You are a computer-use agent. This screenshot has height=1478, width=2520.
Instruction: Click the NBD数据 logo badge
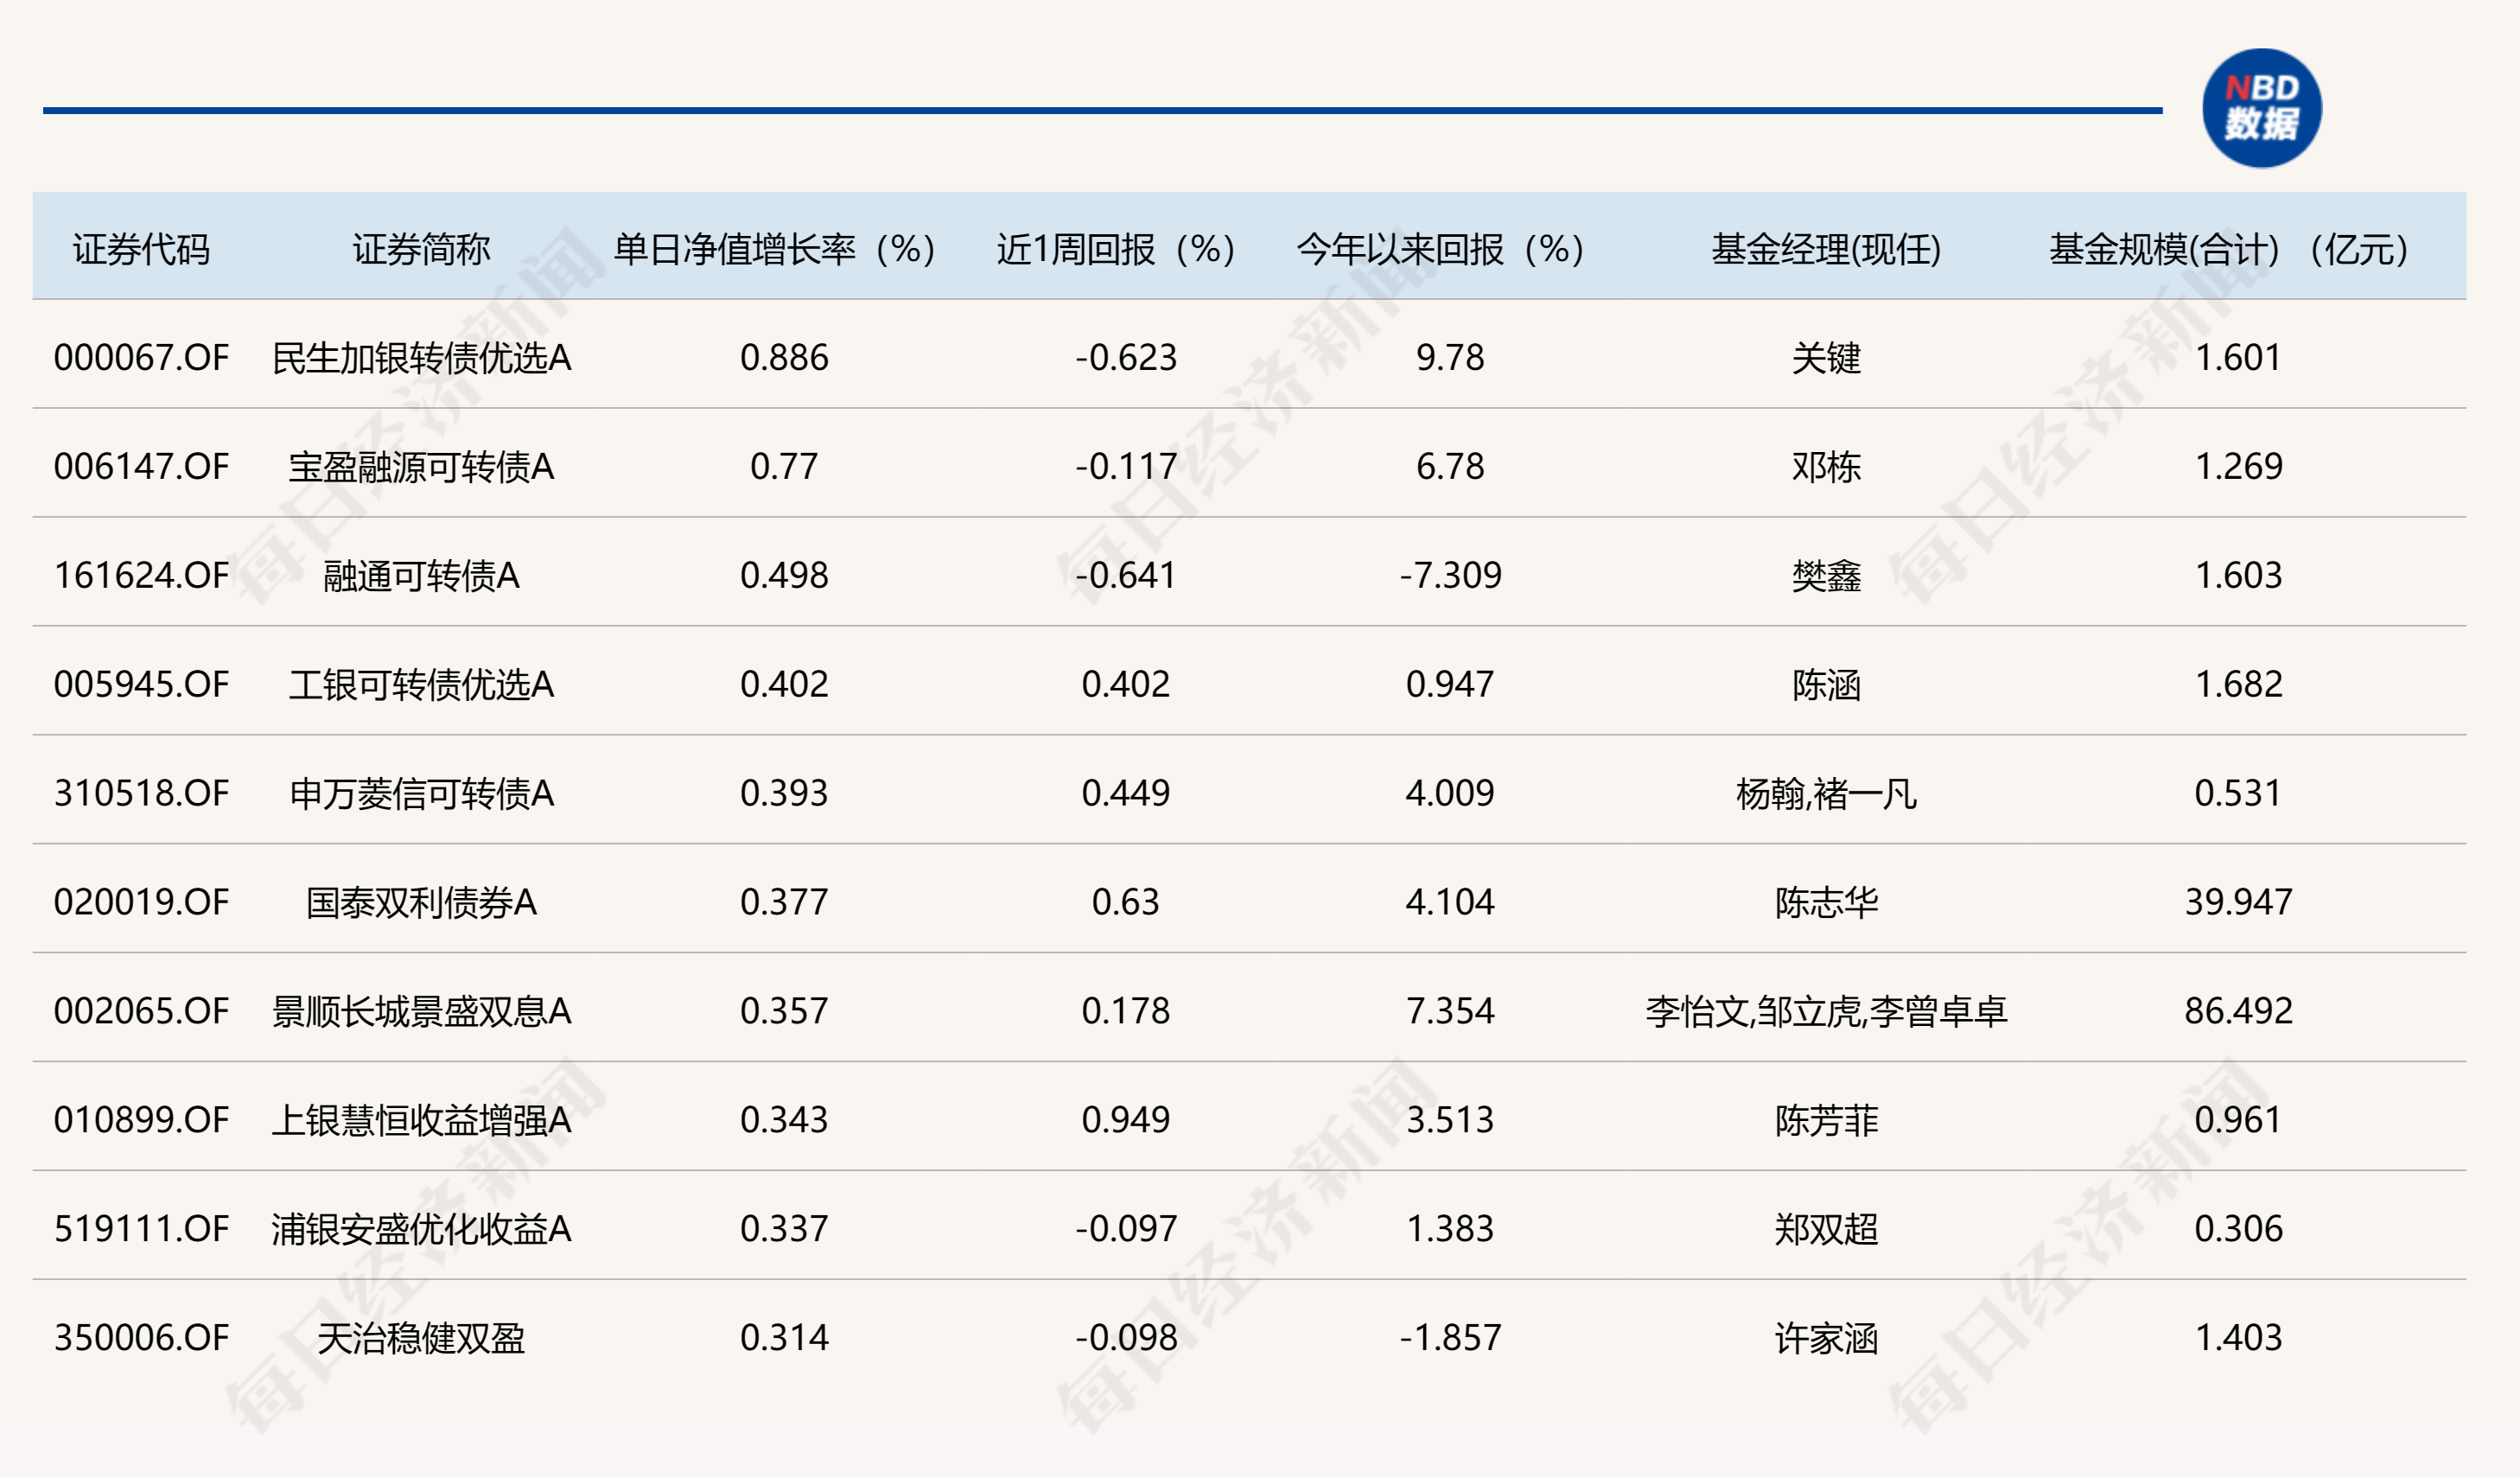pyautogui.click(x=2261, y=108)
